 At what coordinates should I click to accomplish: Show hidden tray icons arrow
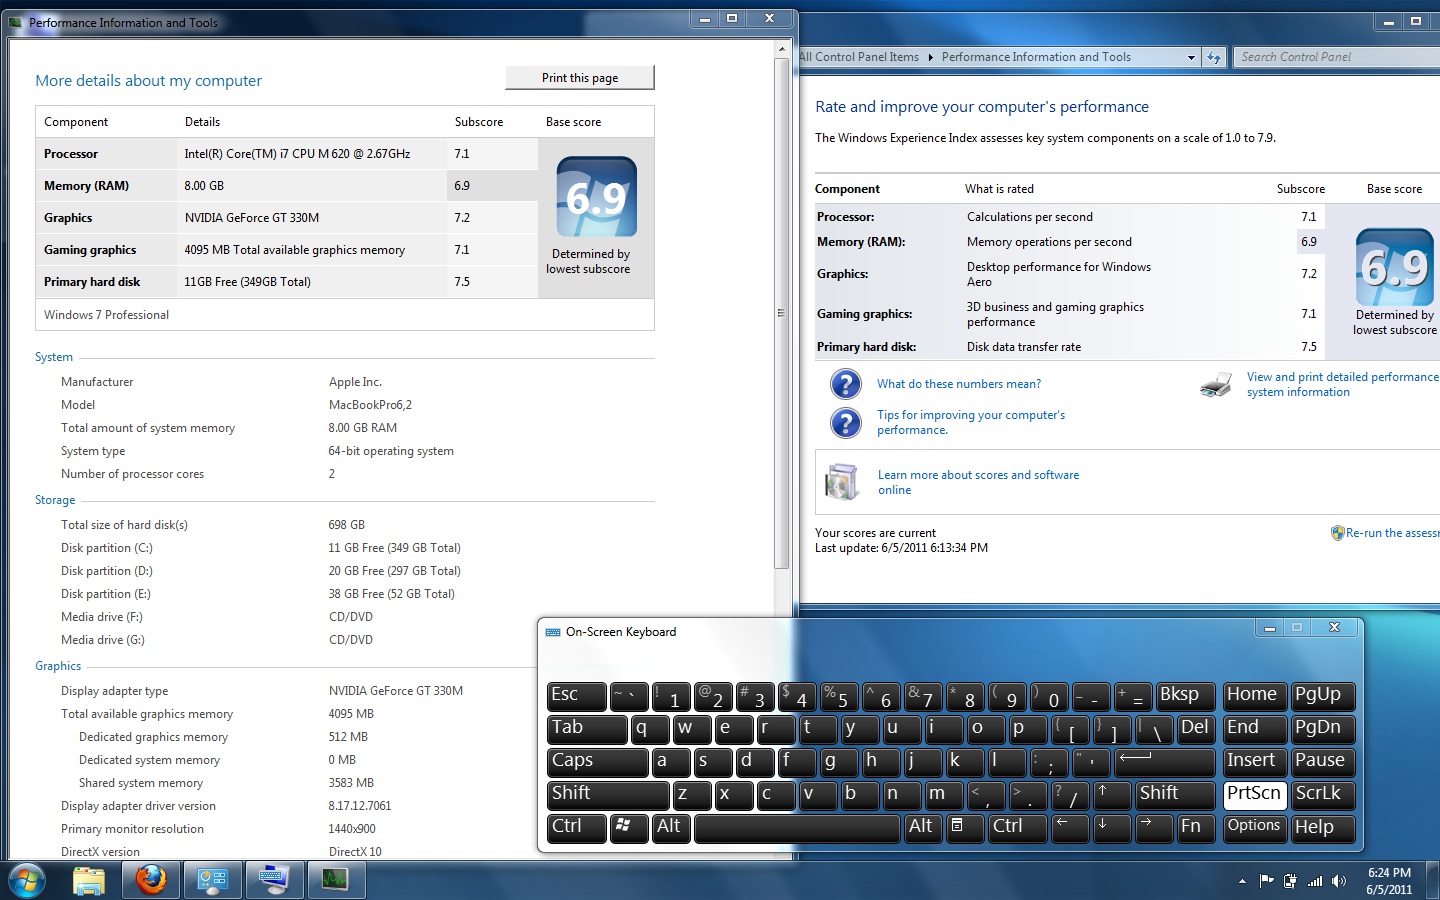(x=1242, y=881)
